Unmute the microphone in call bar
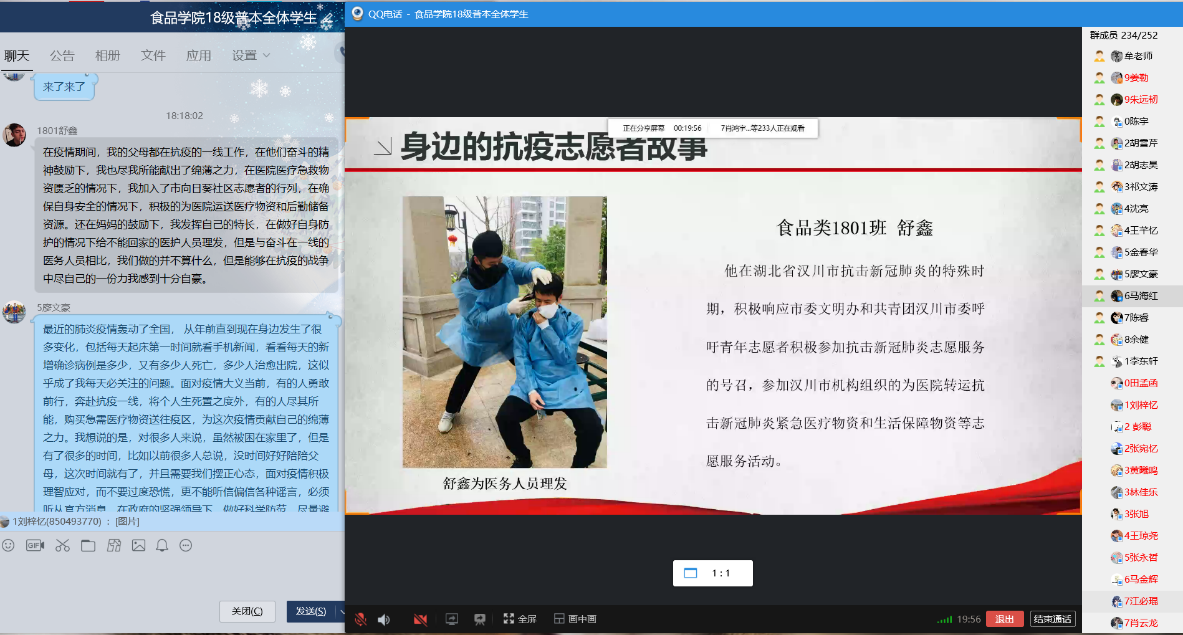The image size is (1183, 635). pos(360,619)
